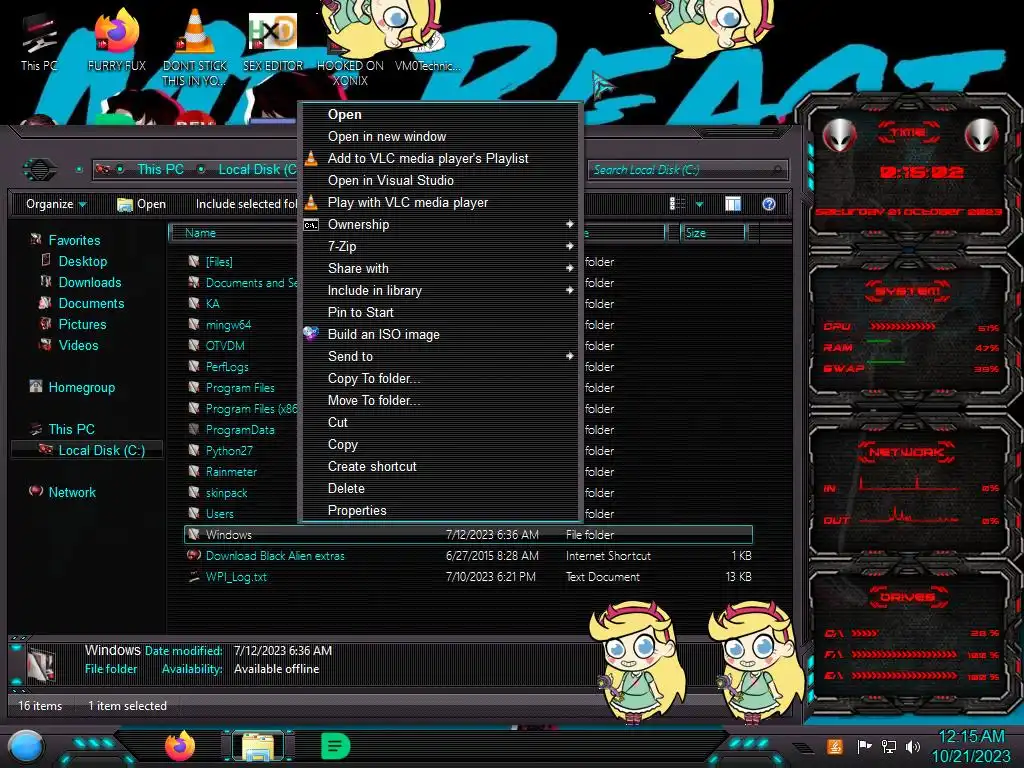Image resolution: width=1024 pixels, height=768 pixels.
Task: Select Download Black Alien extras shortcut
Action: pos(274,556)
